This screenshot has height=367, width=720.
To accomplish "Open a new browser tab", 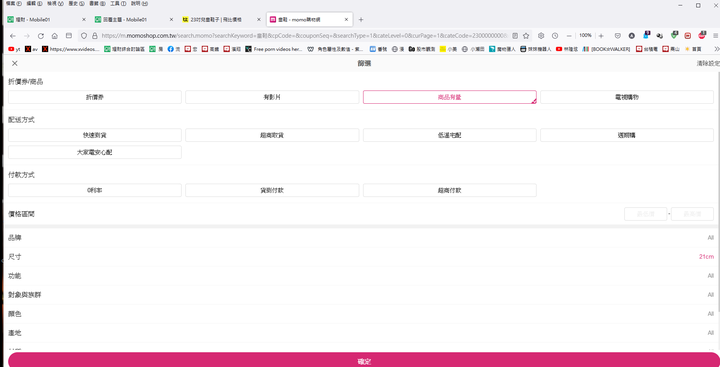I will (x=361, y=20).
